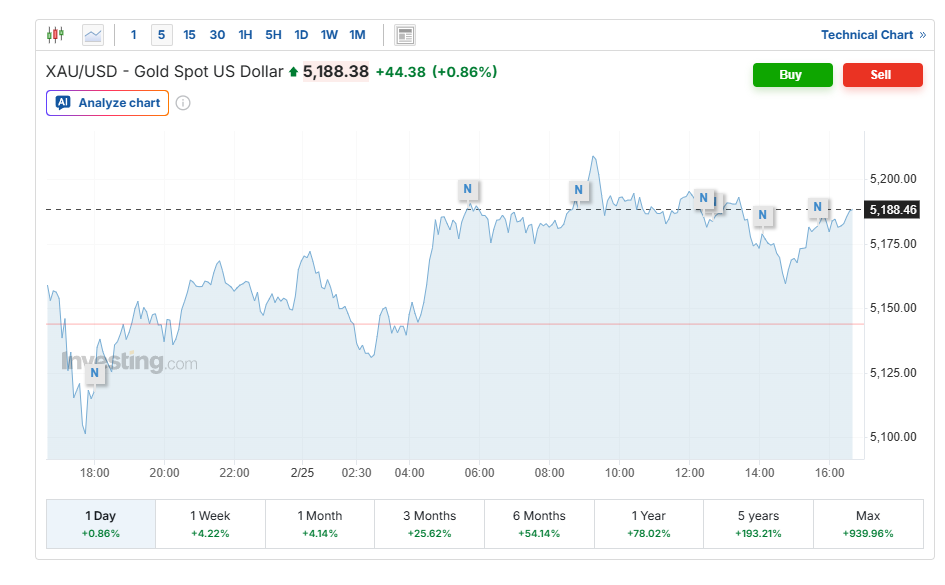This screenshot has width=945, height=585.
Task: Switch to candlestick chart type icon
Action: tap(55, 35)
